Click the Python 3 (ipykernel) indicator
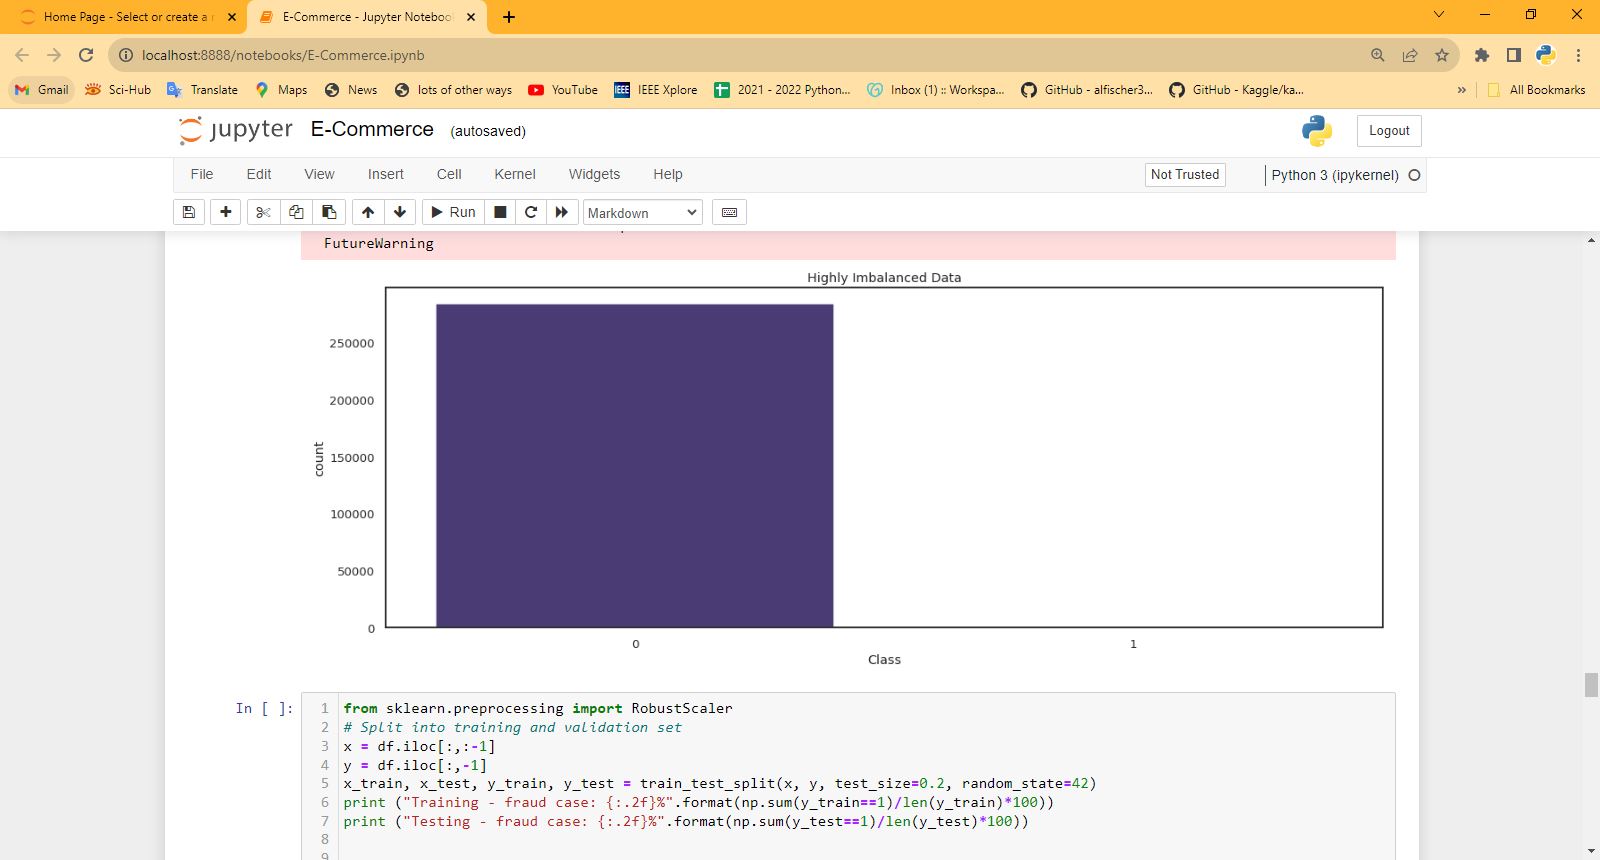Image resolution: width=1600 pixels, height=860 pixels. (x=1334, y=175)
